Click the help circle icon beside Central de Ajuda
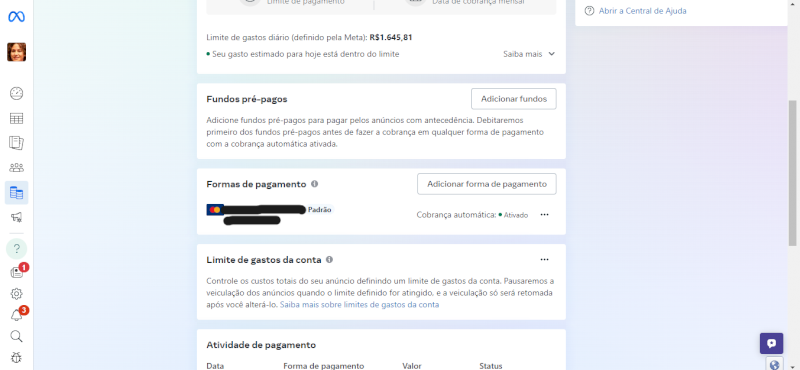 pos(589,11)
